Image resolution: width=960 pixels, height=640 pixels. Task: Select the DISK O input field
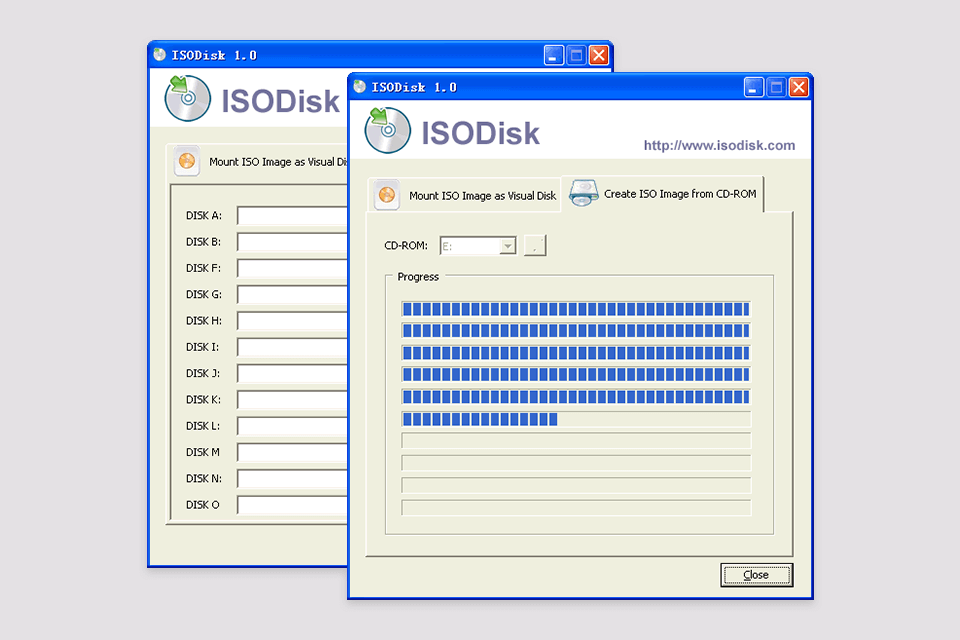click(x=291, y=505)
